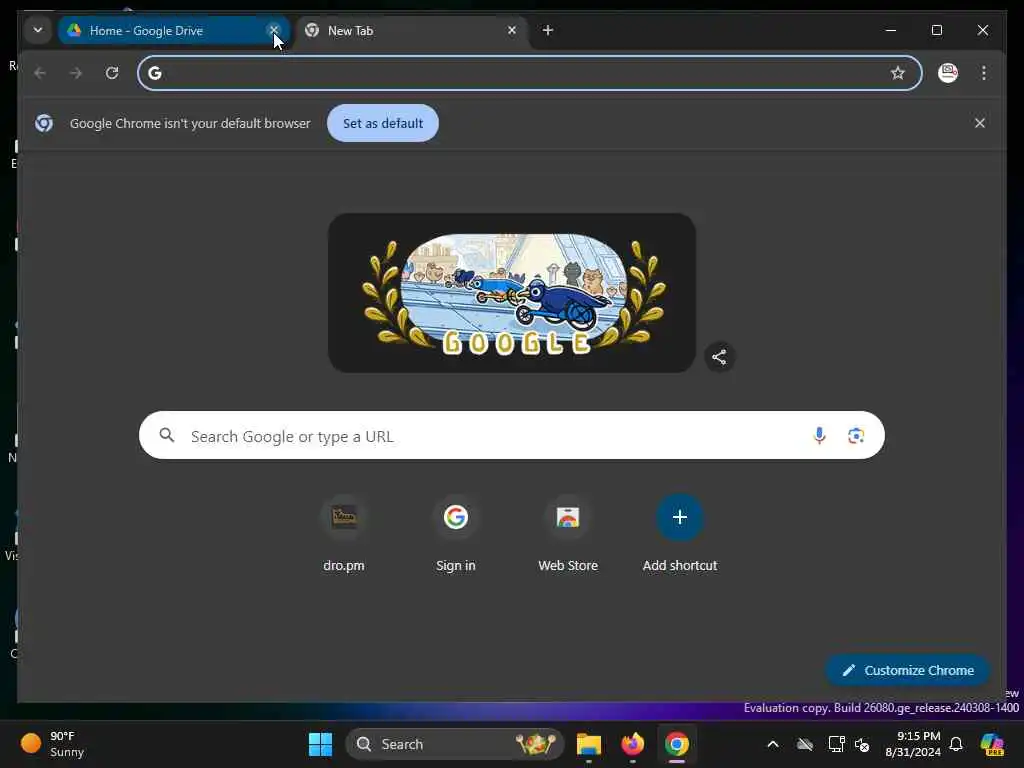Open the Google Sign in shortcut
Screen dimensions: 1024x768
tap(456, 534)
